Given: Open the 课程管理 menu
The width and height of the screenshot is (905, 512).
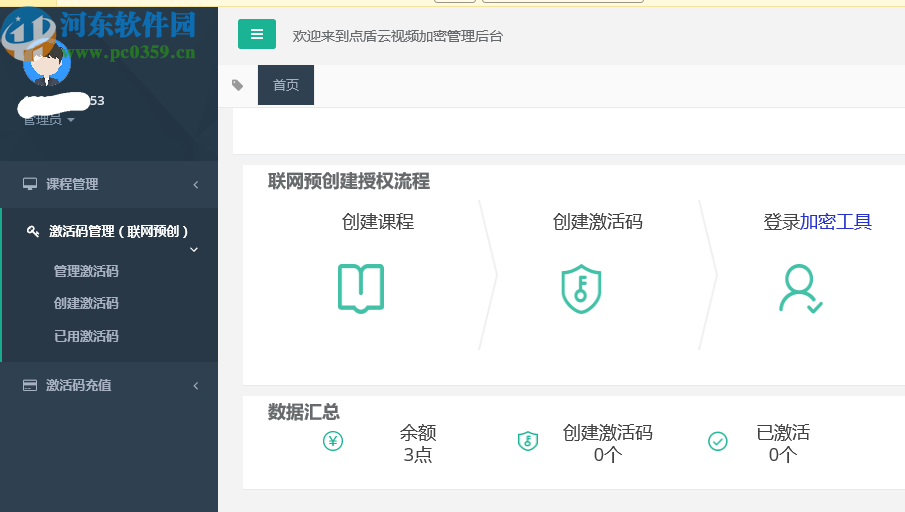Looking at the screenshot, I should (x=109, y=184).
